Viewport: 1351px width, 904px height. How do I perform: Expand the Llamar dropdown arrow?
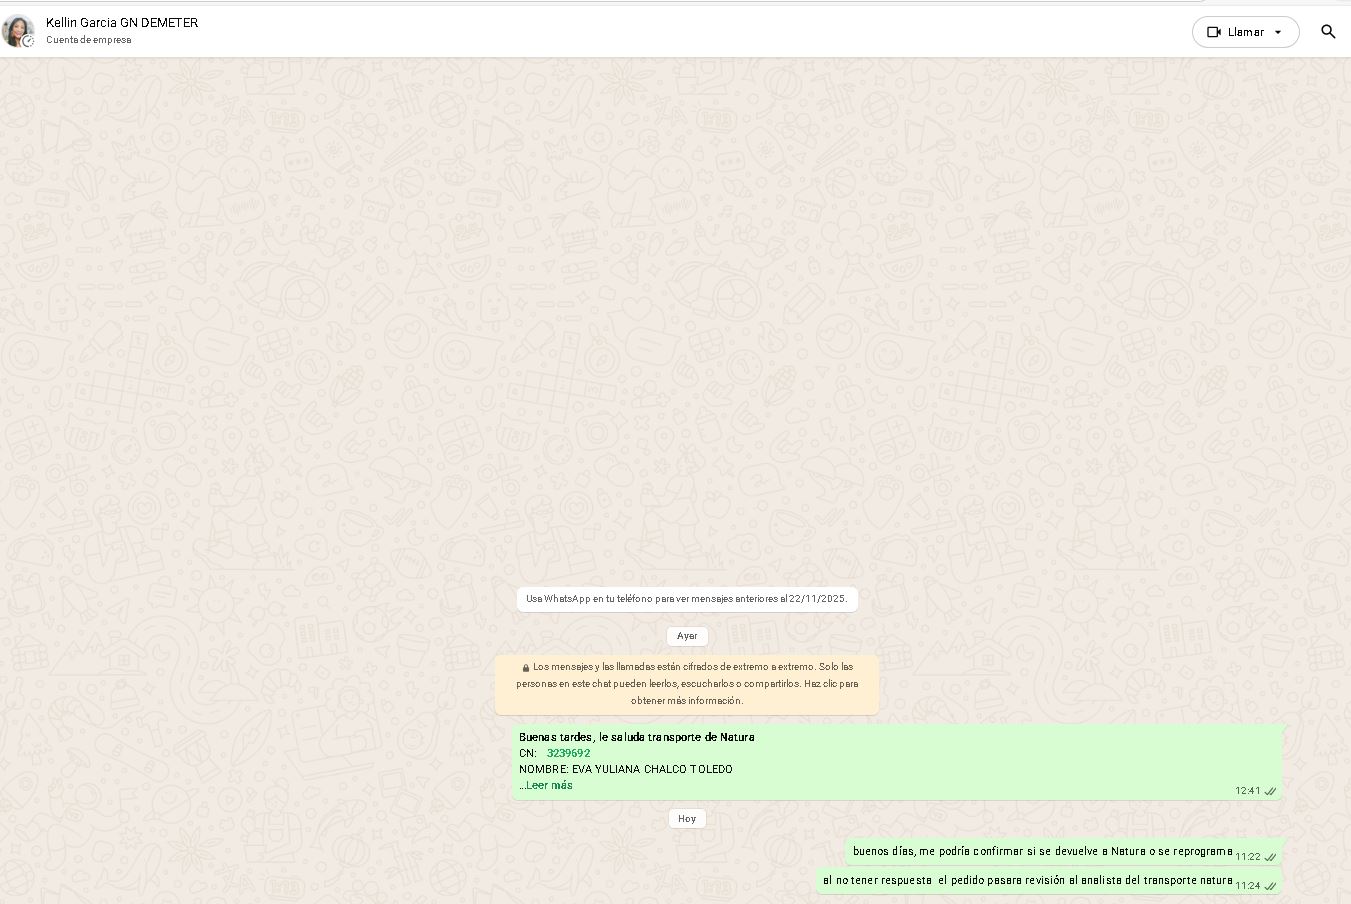(x=1278, y=32)
